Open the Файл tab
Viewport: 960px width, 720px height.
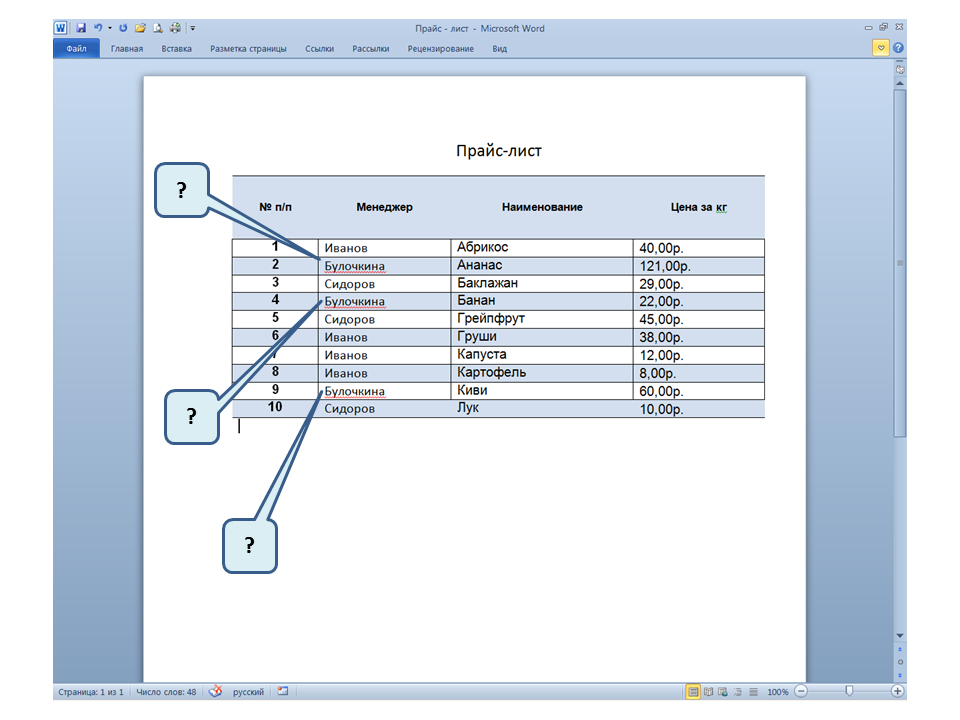pyautogui.click(x=76, y=48)
